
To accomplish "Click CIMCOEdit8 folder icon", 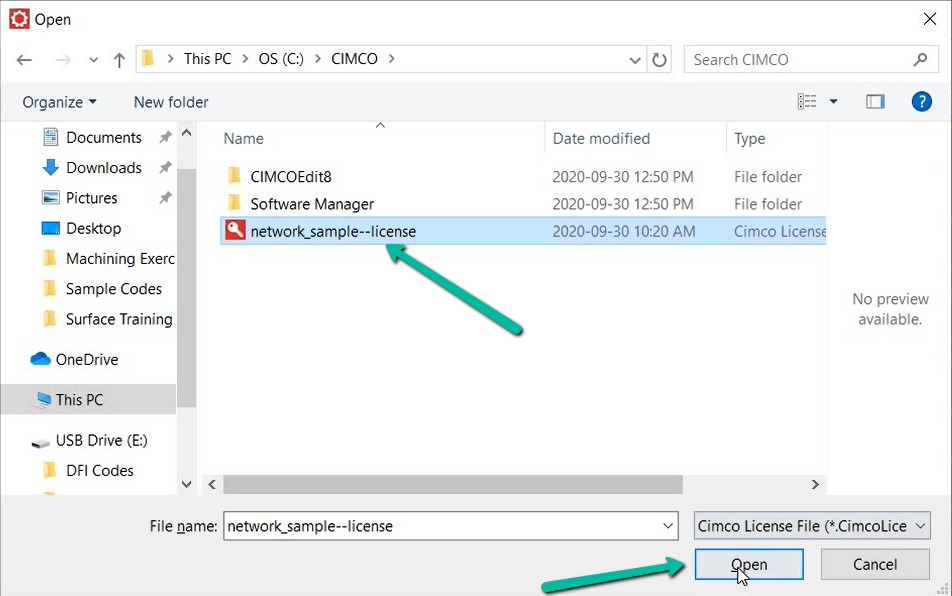I will (x=234, y=176).
